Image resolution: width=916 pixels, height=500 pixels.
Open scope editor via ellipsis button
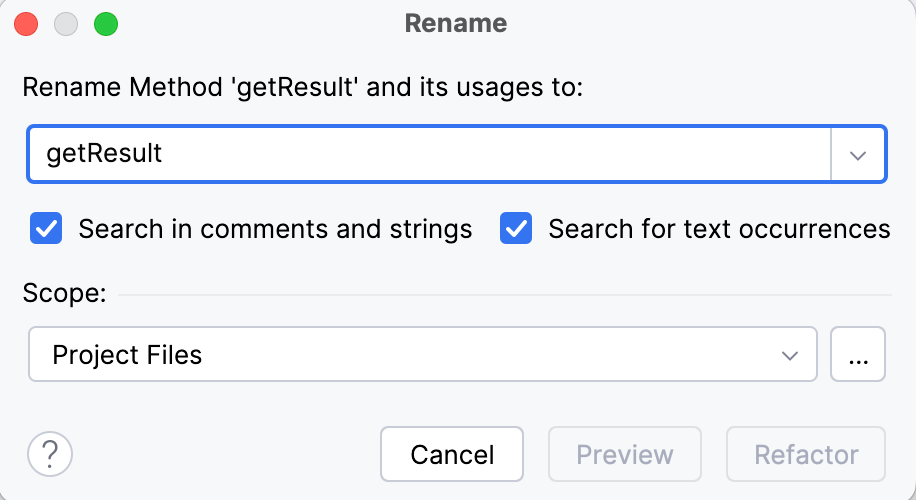pyautogui.click(x=858, y=354)
